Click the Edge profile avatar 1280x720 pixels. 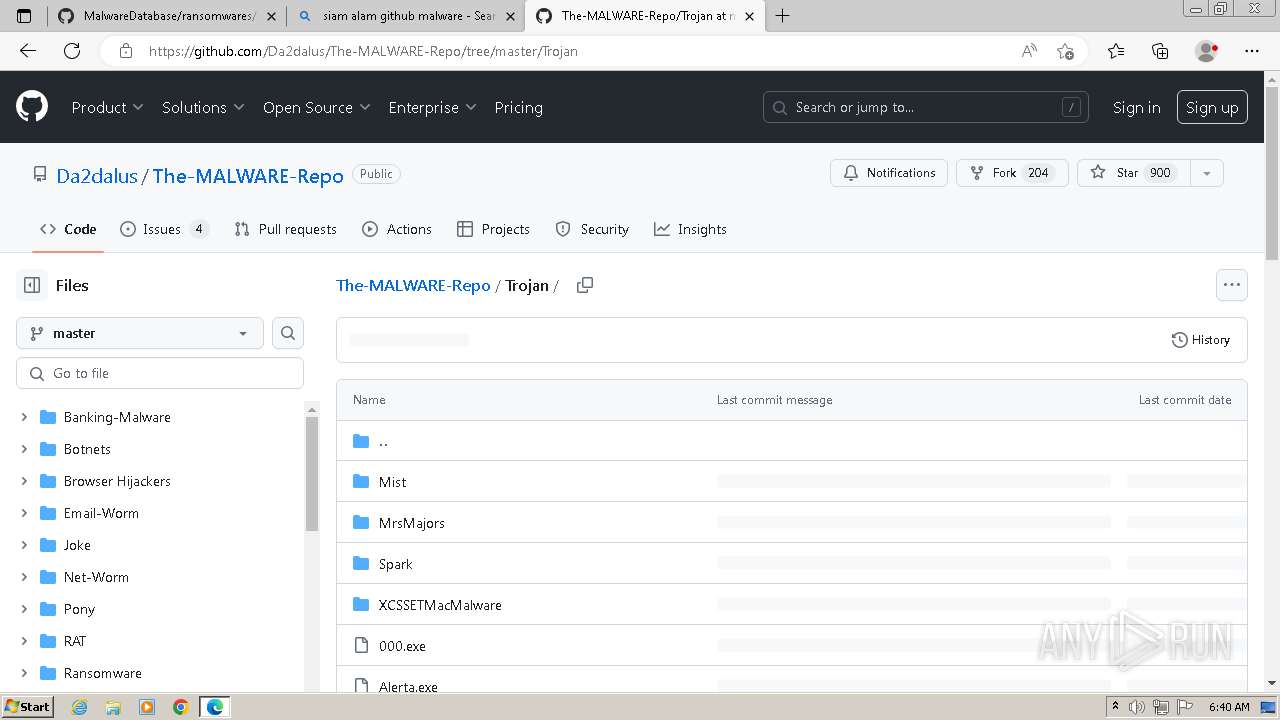coord(1206,51)
